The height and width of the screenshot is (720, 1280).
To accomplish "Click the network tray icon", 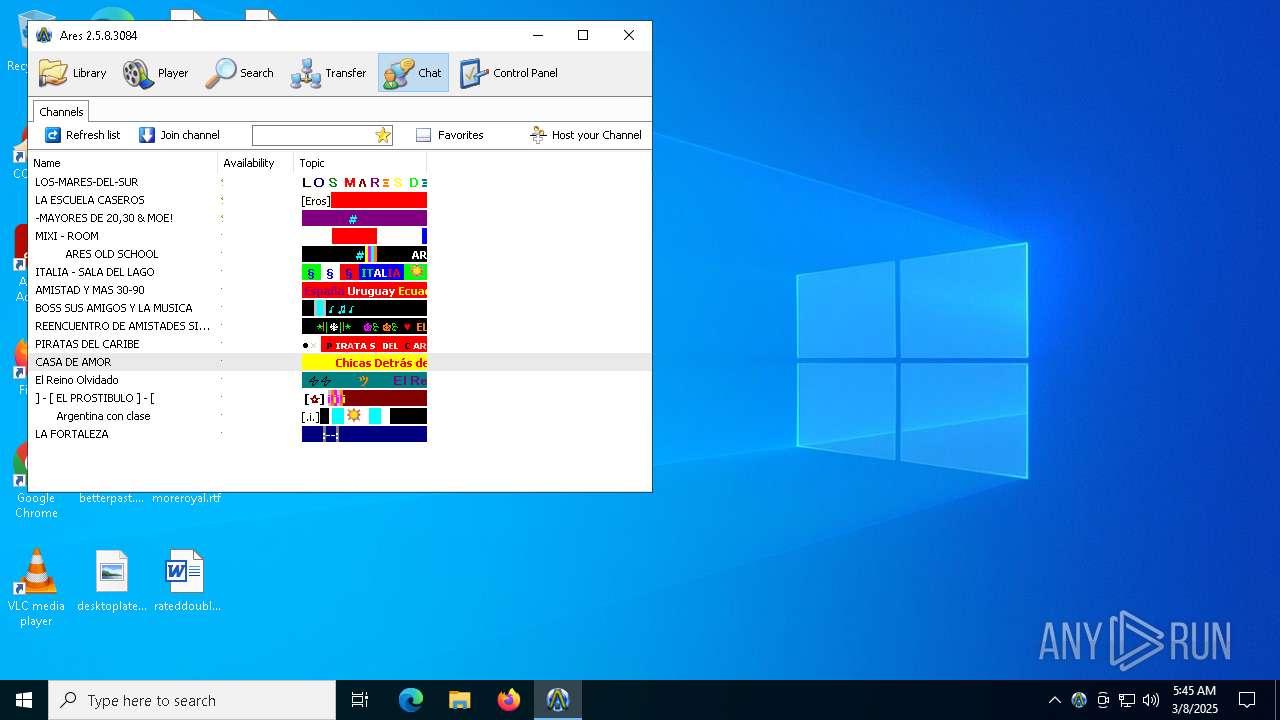I will [x=1127, y=700].
